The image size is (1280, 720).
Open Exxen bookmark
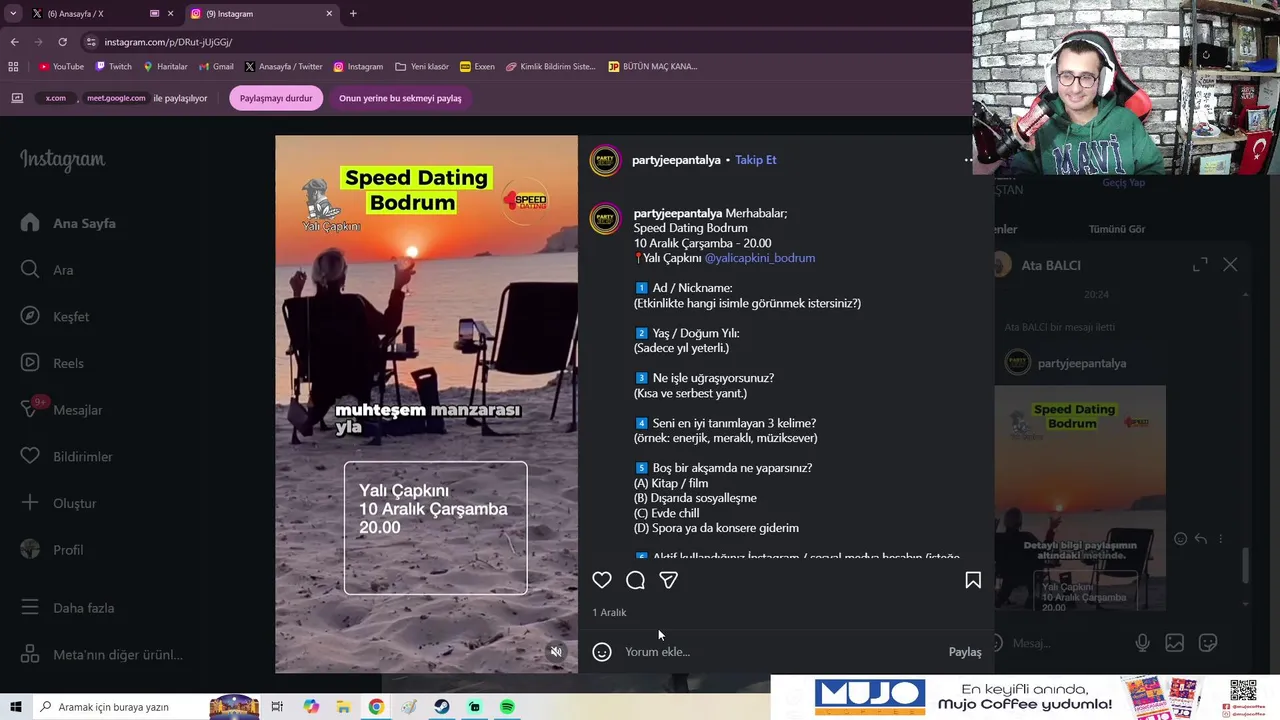(x=477, y=67)
